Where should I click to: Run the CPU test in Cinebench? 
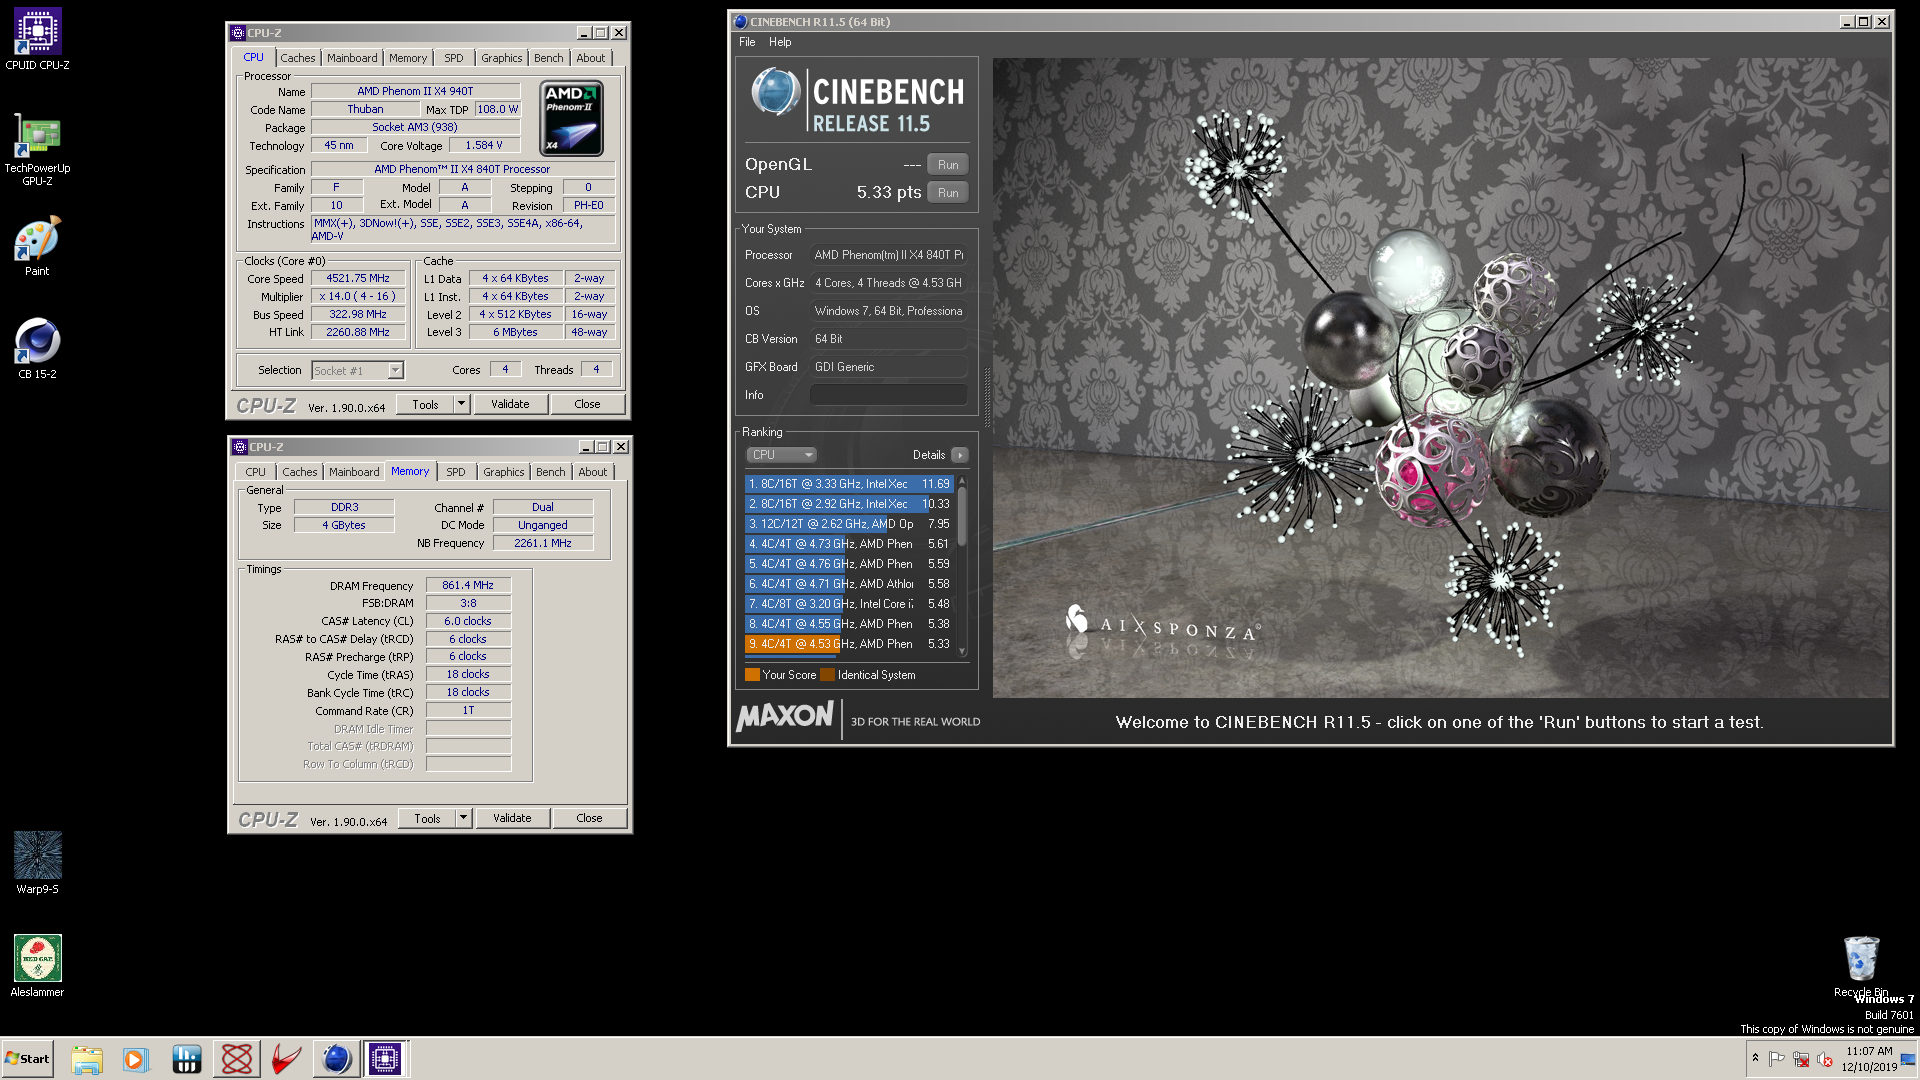coord(948,193)
